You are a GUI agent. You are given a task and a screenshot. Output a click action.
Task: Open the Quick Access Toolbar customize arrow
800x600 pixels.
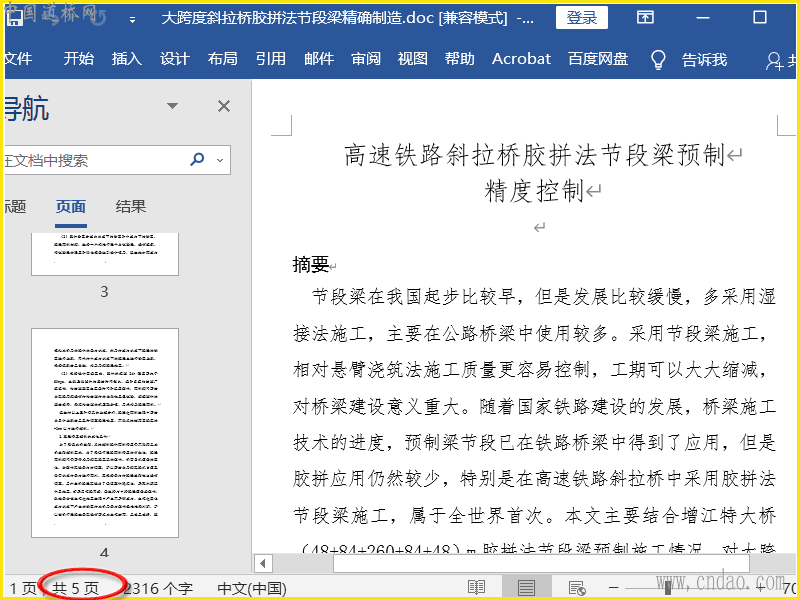tap(132, 19)
